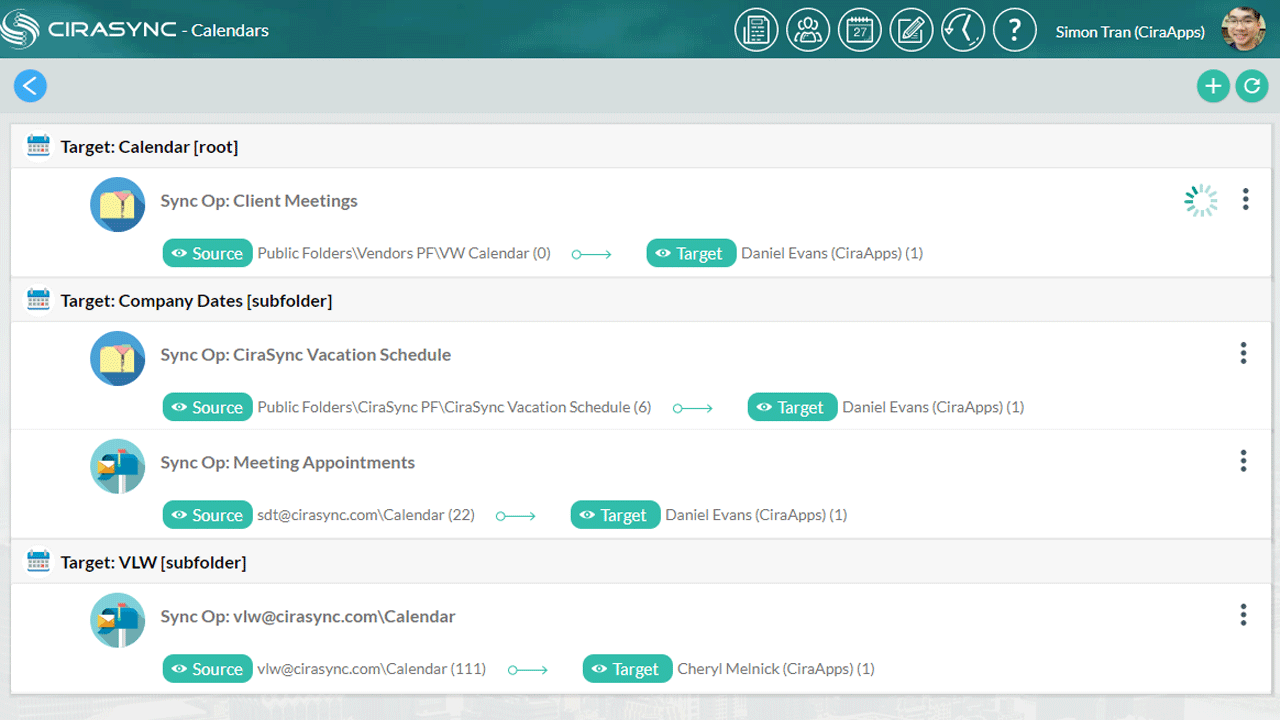Click the Calendars page title in header
Viewport: 1280px width, 720px height.
tap(230, 31)
